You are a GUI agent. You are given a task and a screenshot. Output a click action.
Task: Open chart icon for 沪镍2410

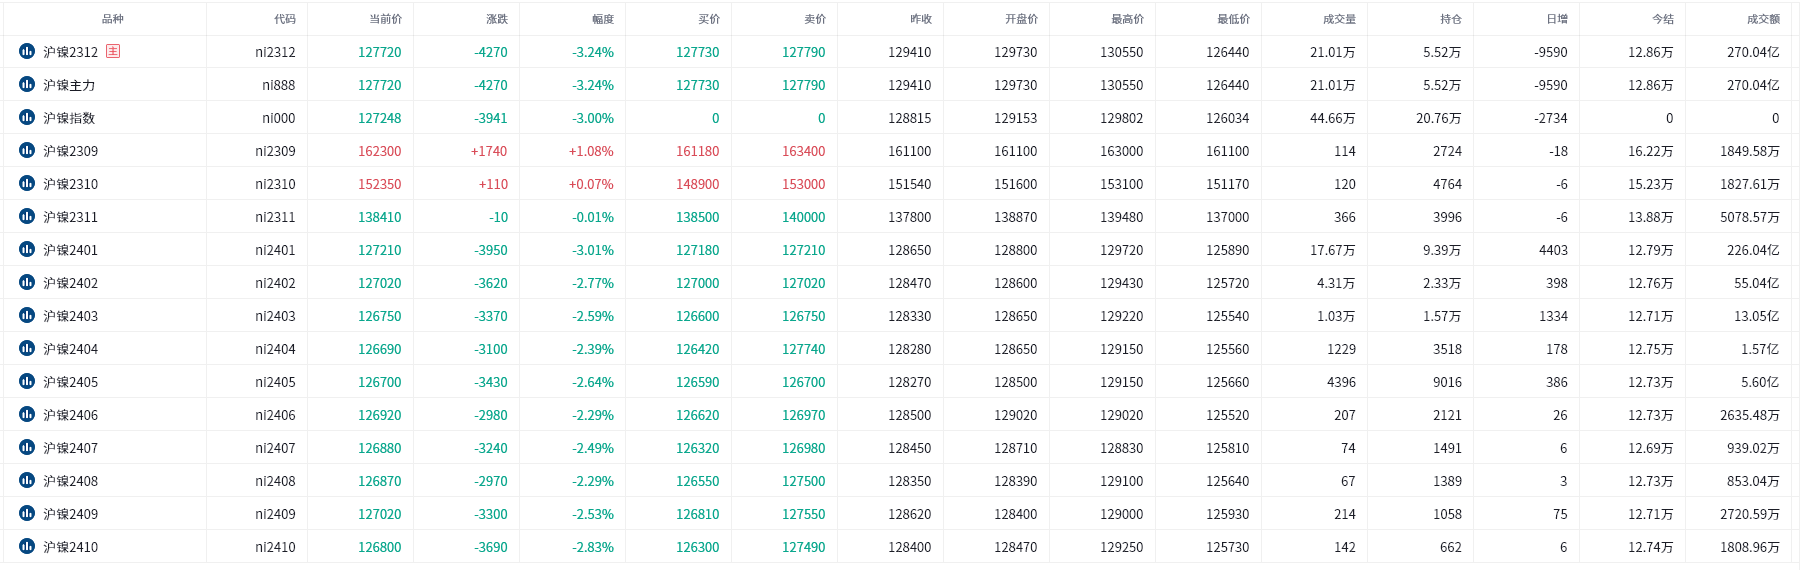tap(27, 546)
